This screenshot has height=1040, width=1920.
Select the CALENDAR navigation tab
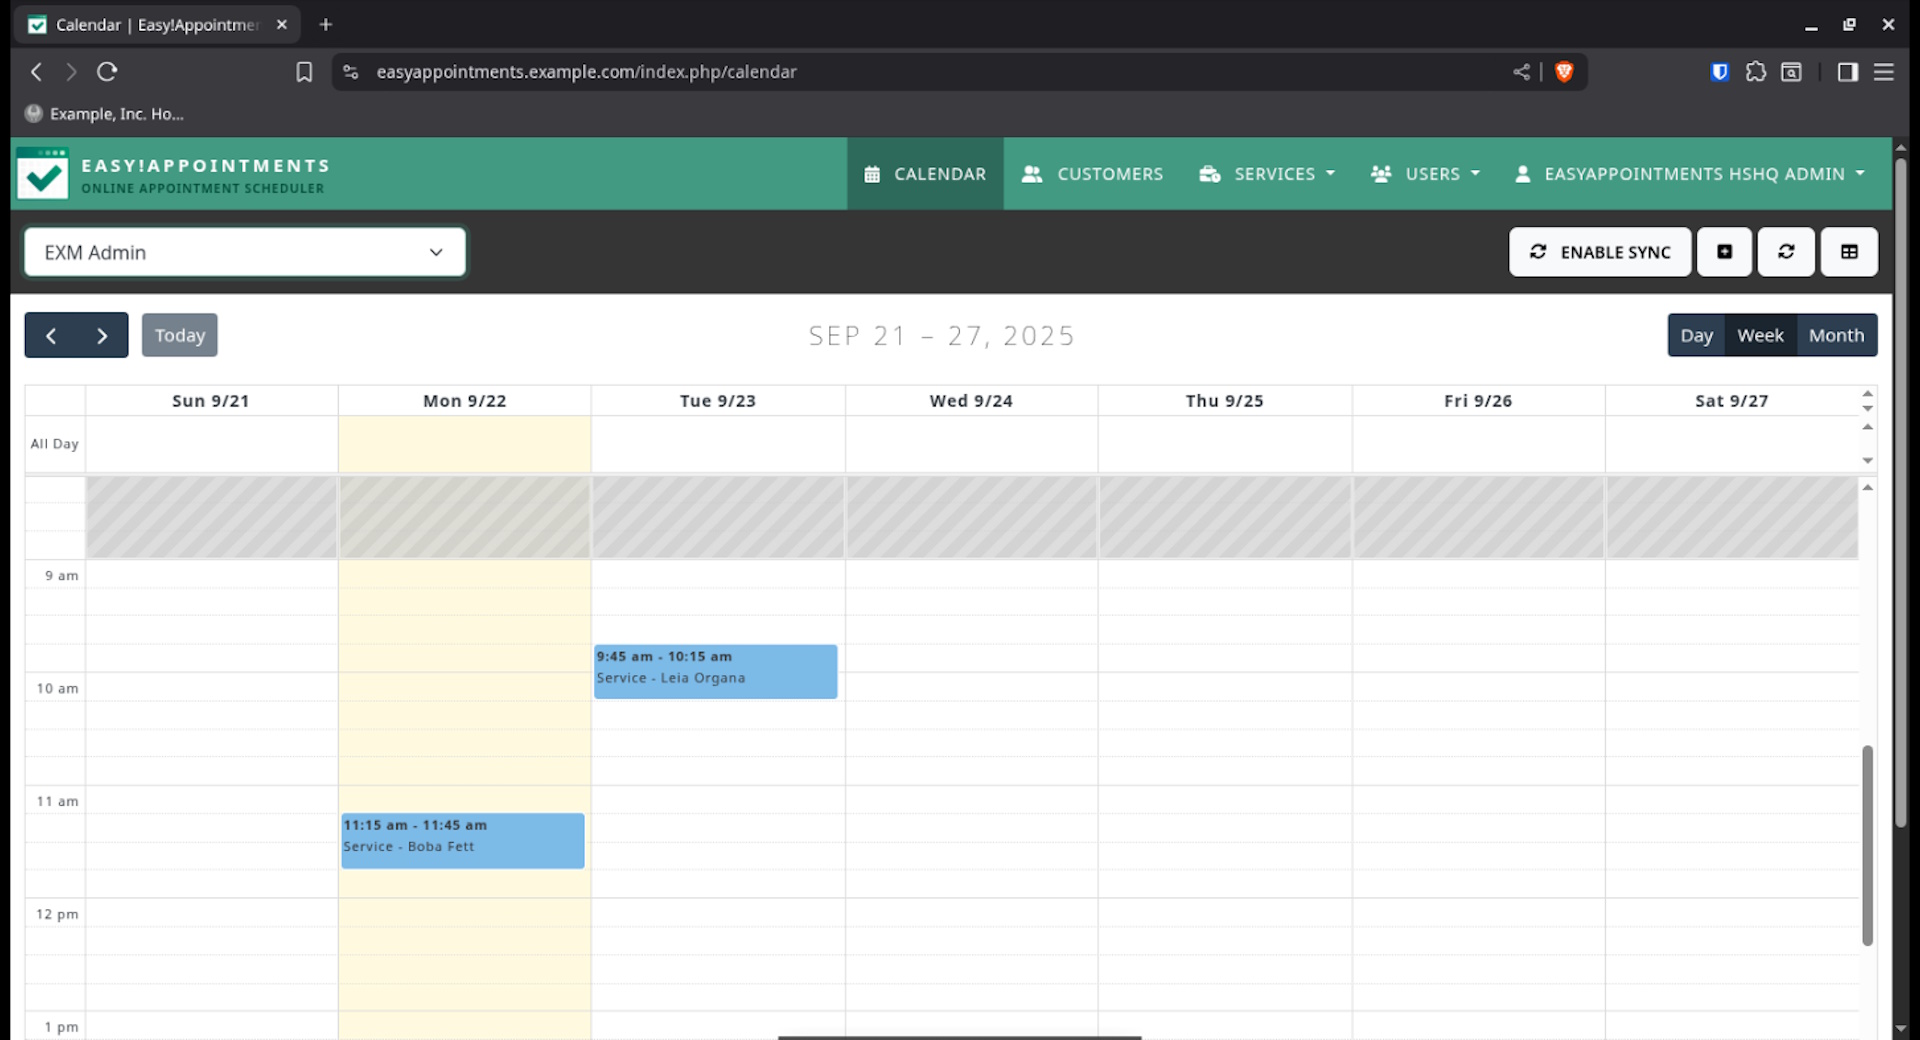coord(925,173)
